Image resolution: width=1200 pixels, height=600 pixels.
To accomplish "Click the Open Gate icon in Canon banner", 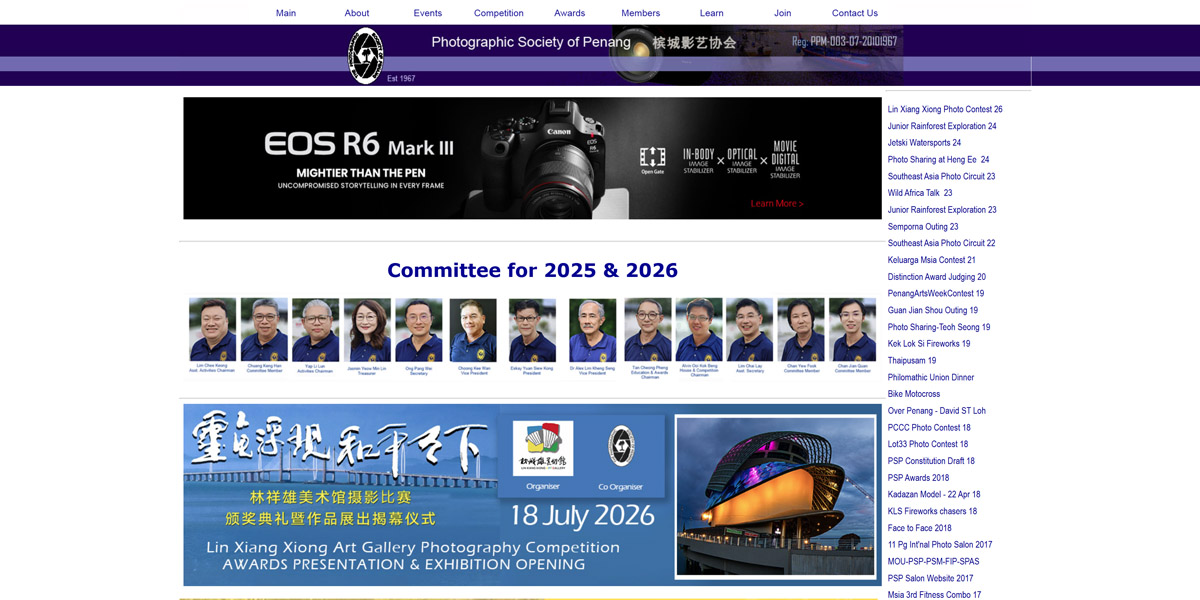I will click(652, 160).
